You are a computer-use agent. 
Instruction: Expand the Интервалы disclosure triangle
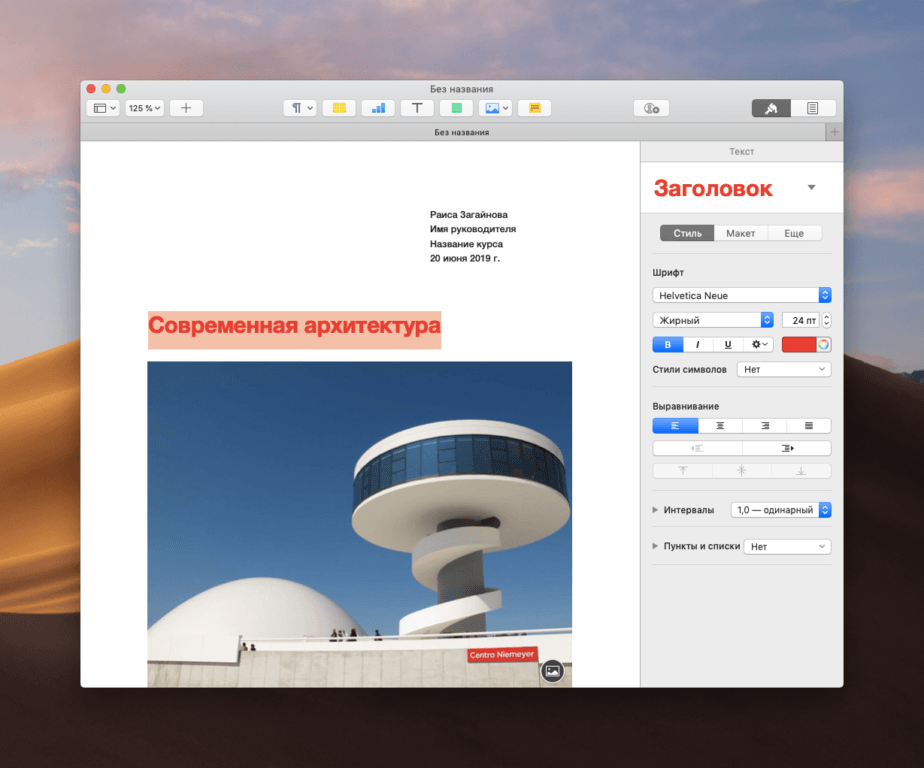(x=655, y=510)
